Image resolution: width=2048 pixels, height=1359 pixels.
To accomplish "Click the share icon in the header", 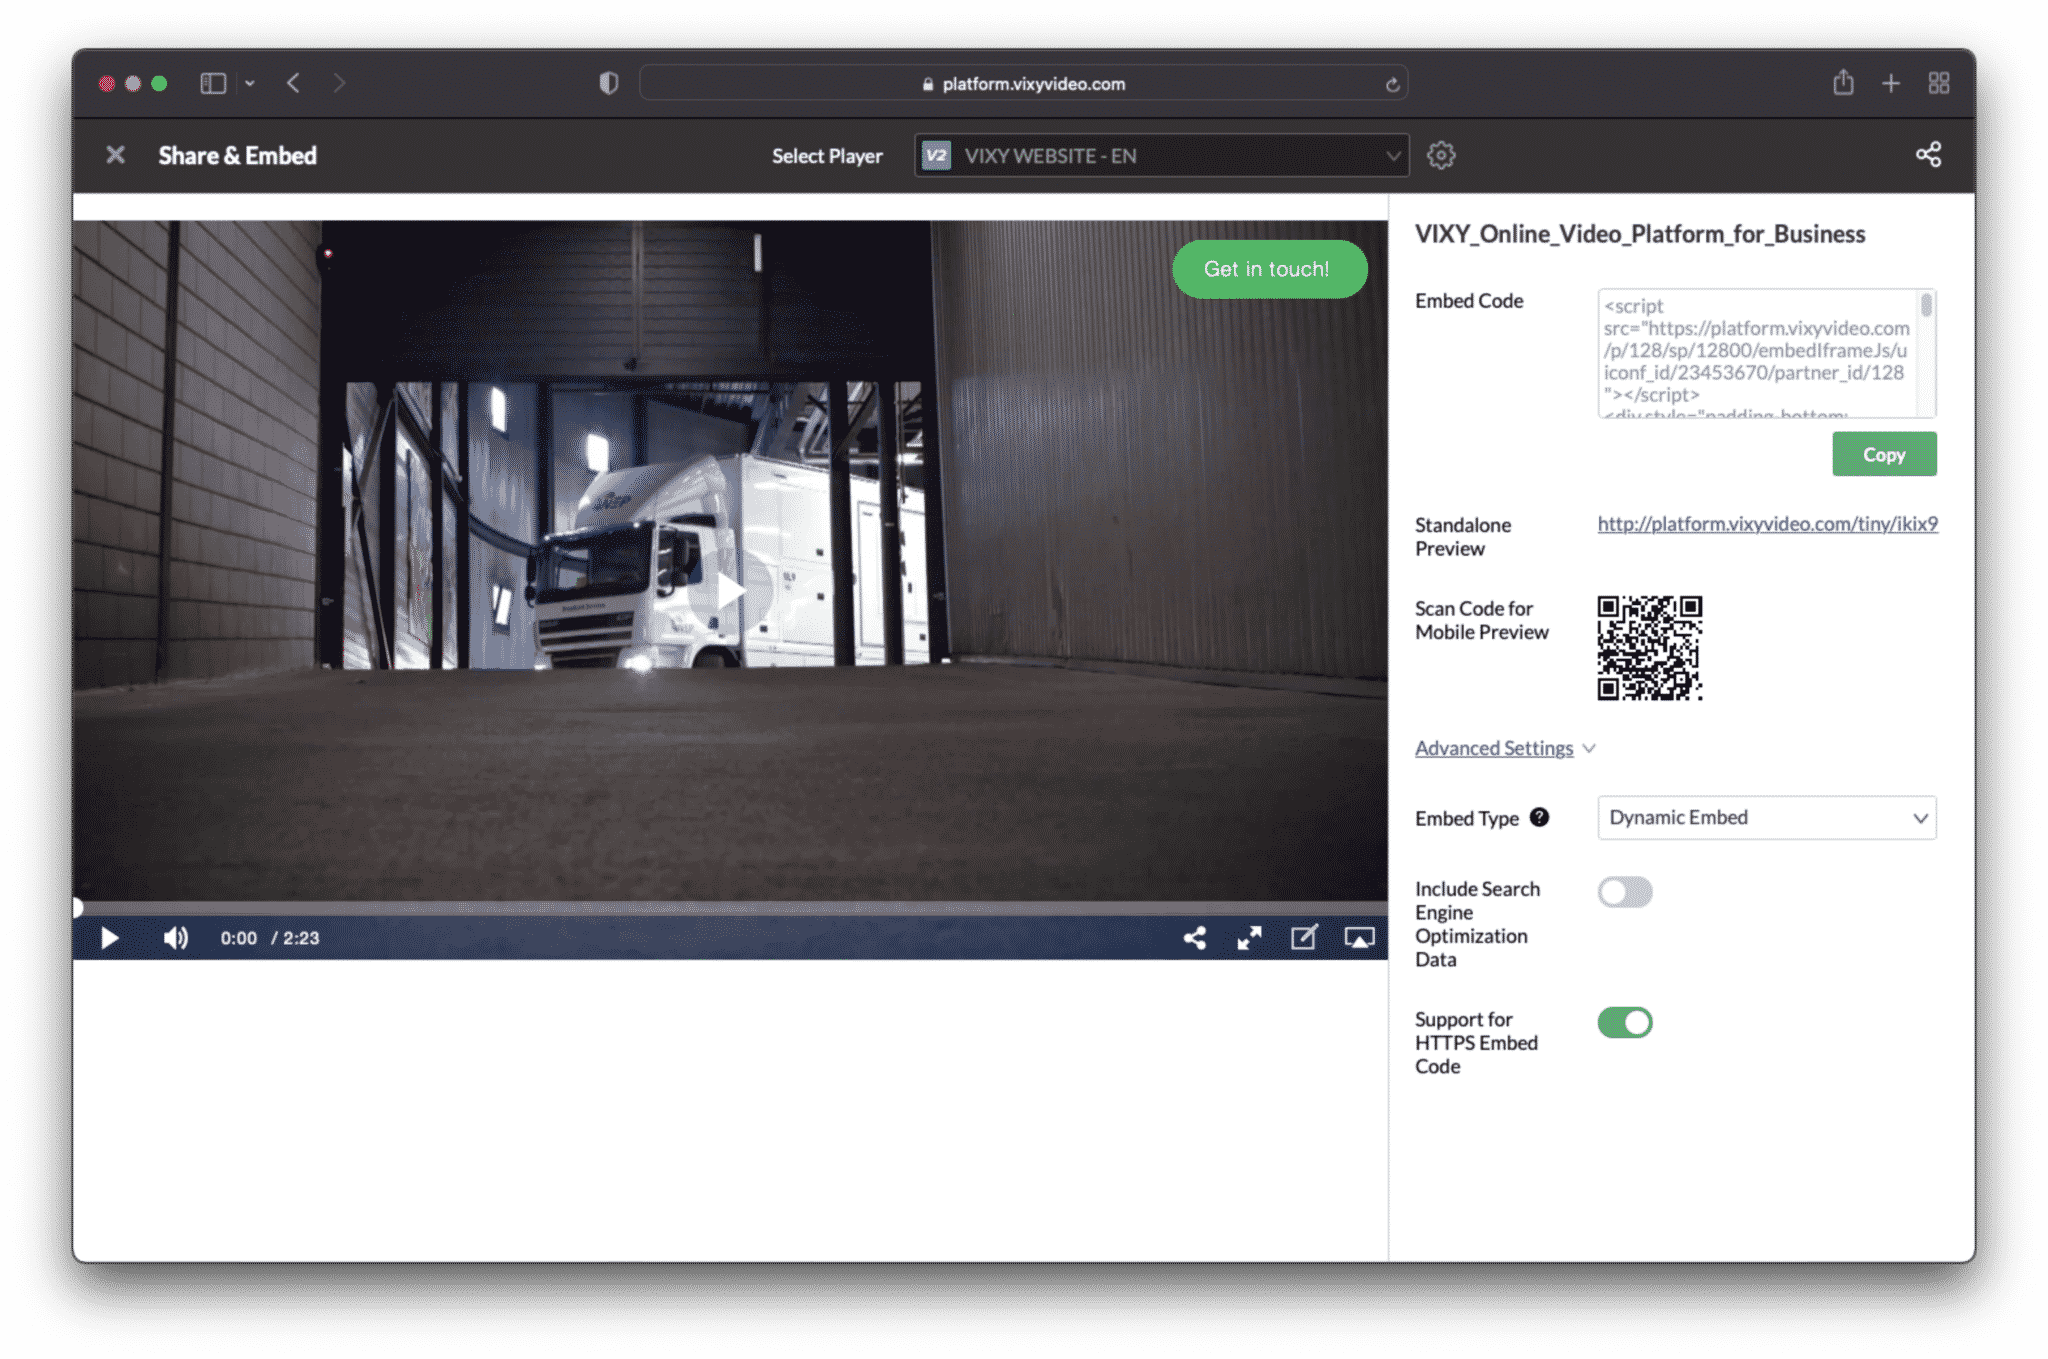I will (1928, 154).
